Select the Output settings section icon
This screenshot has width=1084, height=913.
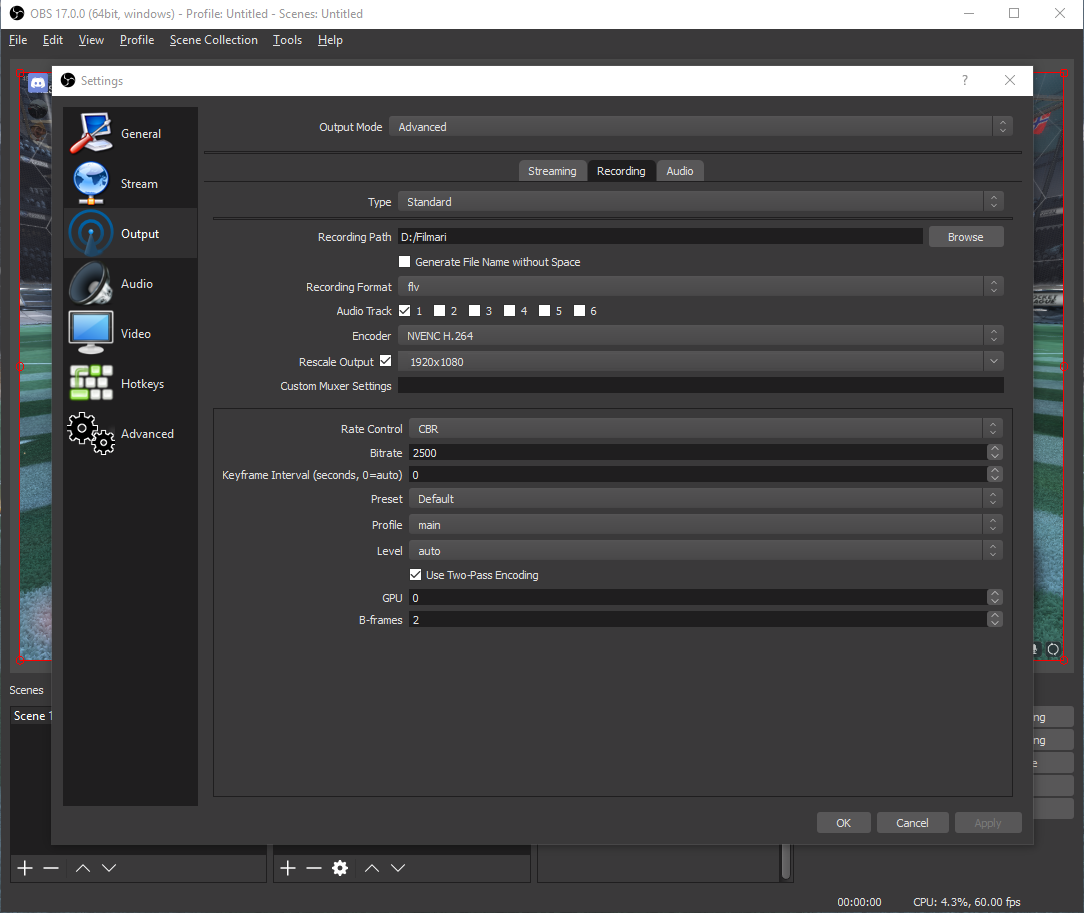(x=91, y=234)
